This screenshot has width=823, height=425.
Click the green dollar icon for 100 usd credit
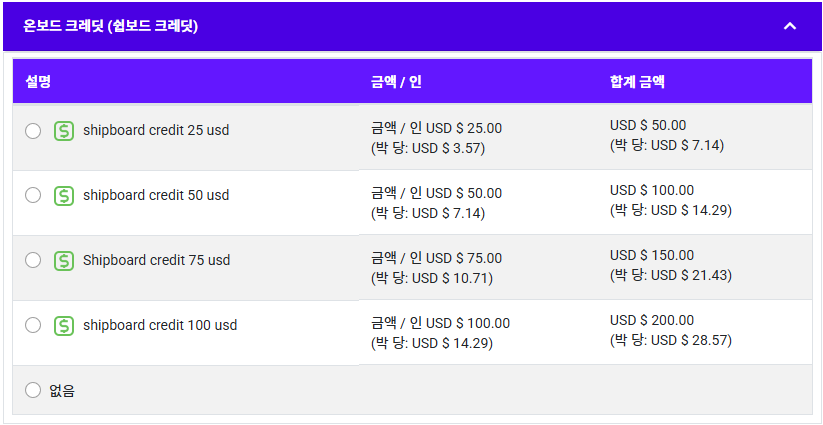(x=64, y=326)
